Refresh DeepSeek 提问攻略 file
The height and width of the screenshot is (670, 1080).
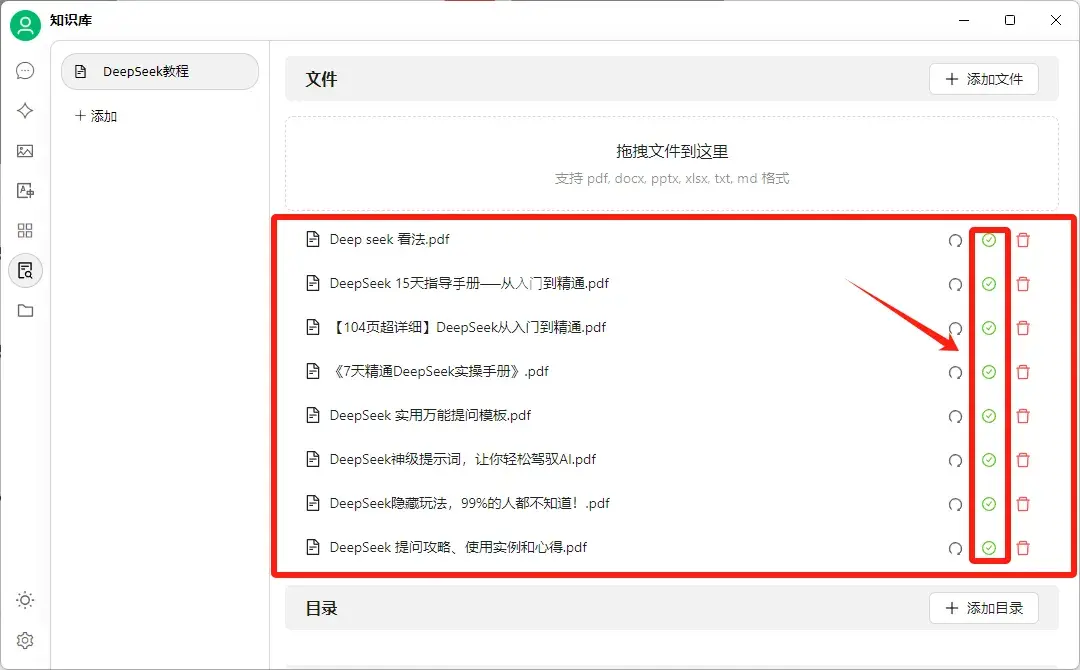click(955, 549)
